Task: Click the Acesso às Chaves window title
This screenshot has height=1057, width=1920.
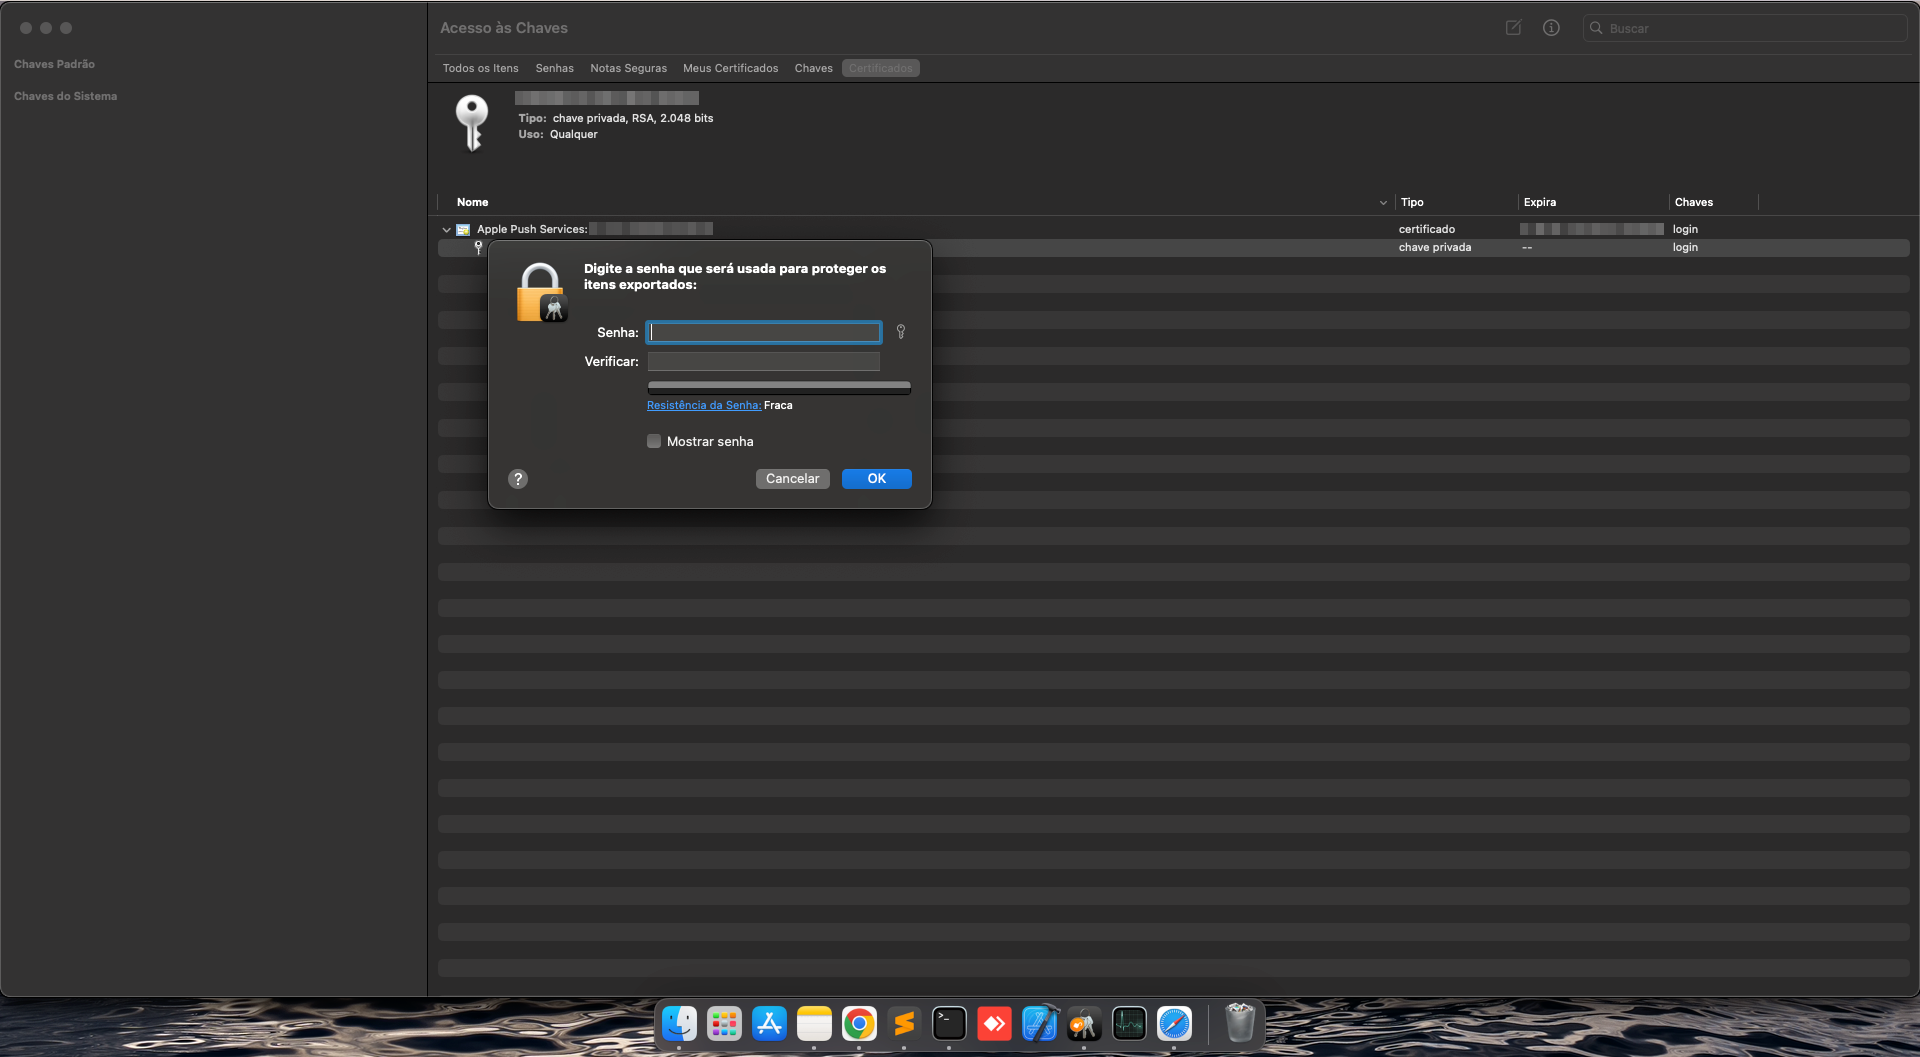Action: tap(504, 28)
